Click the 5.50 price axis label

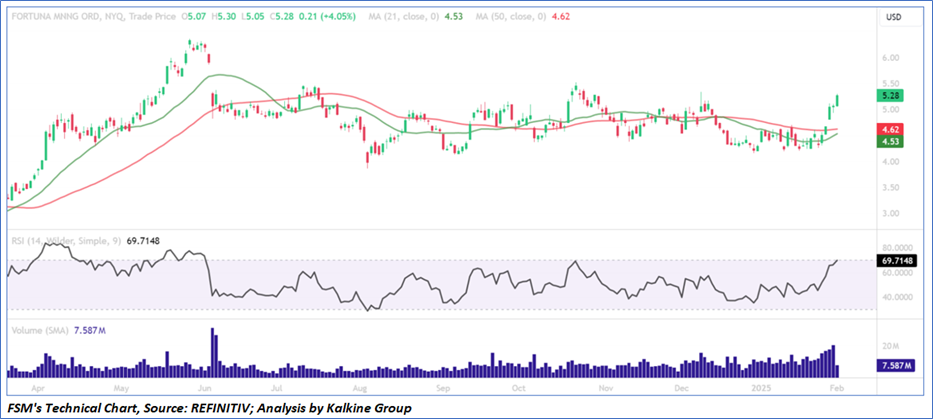pos(891,84)
